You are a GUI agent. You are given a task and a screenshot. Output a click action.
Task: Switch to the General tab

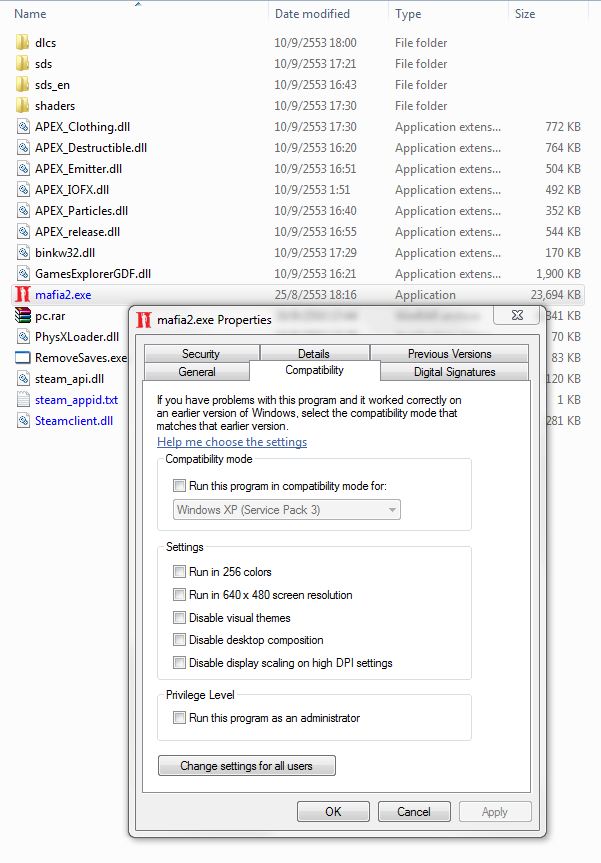[196, 372]
